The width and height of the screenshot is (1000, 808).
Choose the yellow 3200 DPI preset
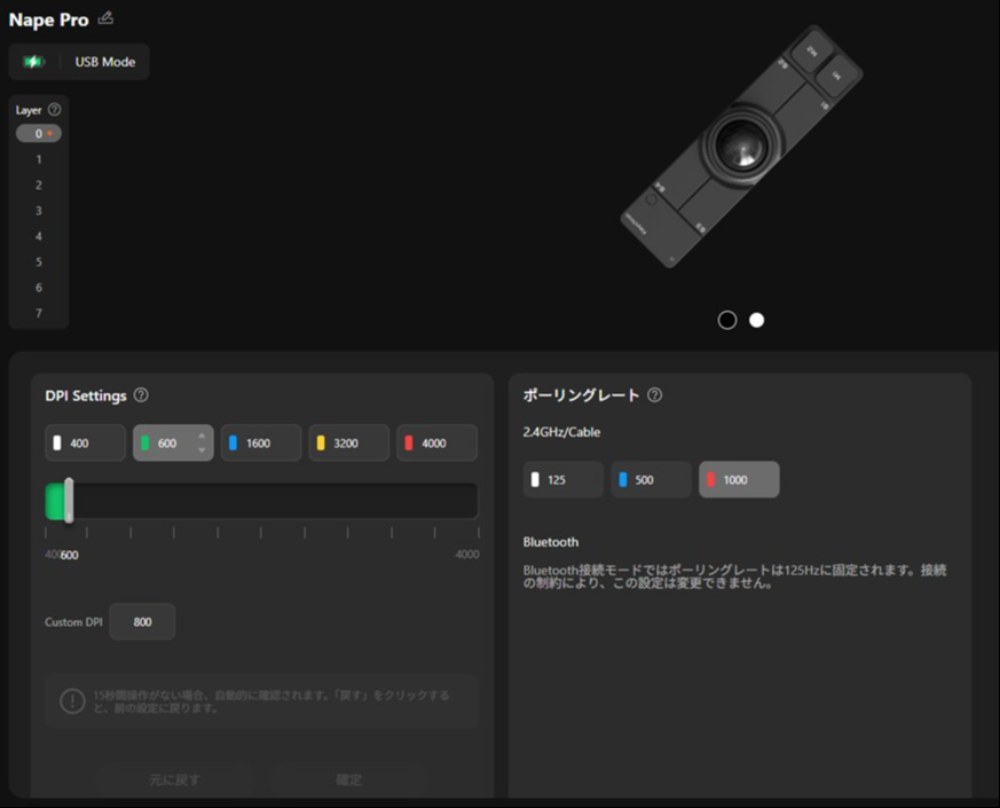point(349,443)
